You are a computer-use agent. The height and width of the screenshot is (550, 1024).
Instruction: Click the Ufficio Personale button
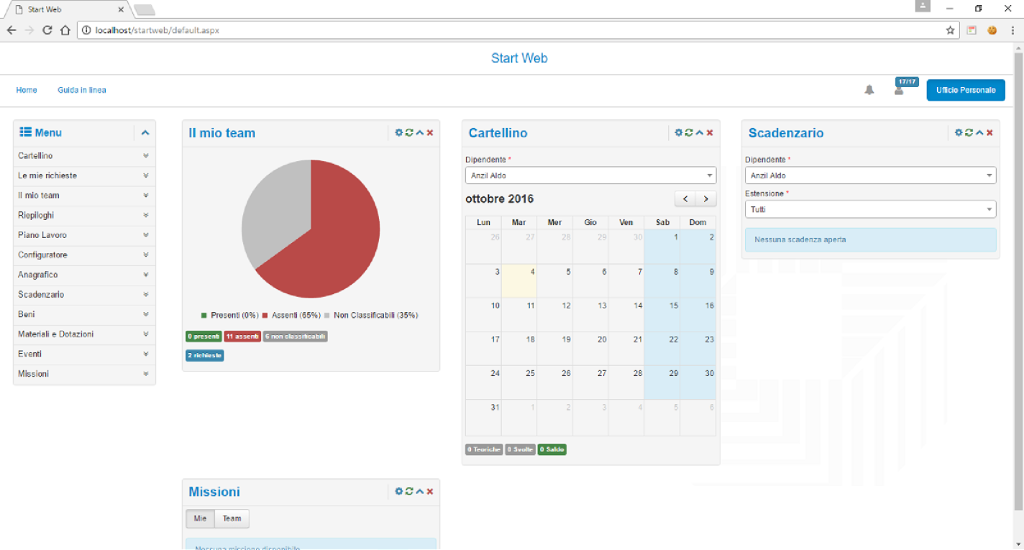965,91
